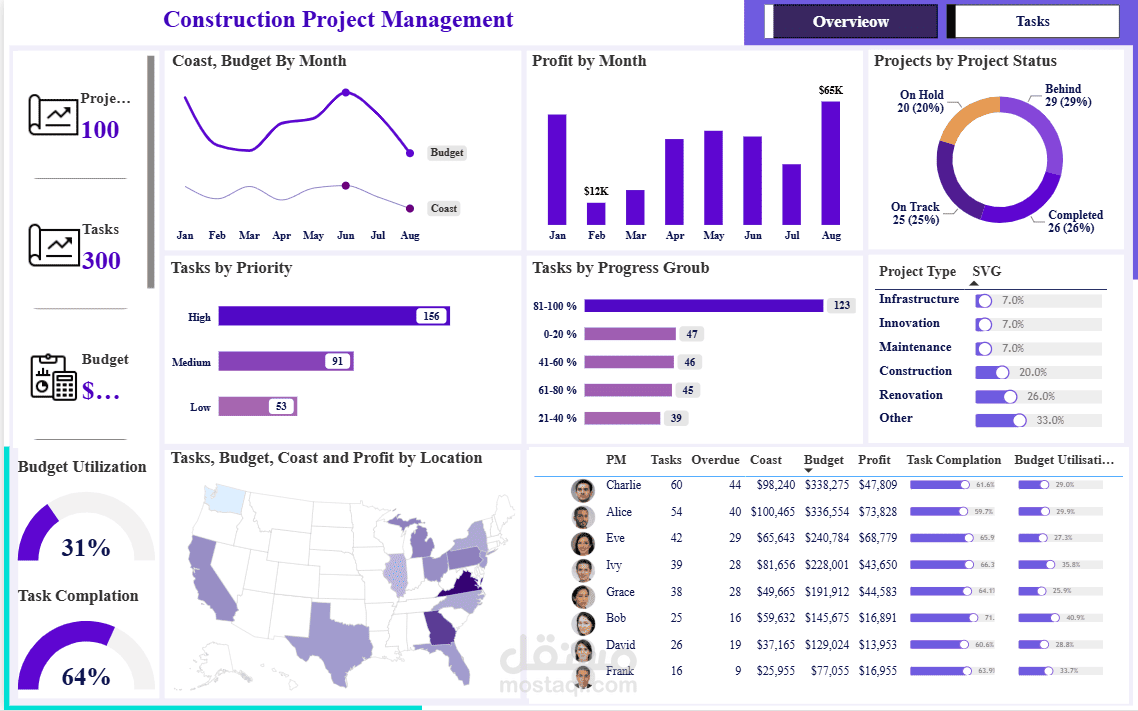Screen dimensions: 1138x711
Task: Click the Jan profit bar
Action: point(557,170)
